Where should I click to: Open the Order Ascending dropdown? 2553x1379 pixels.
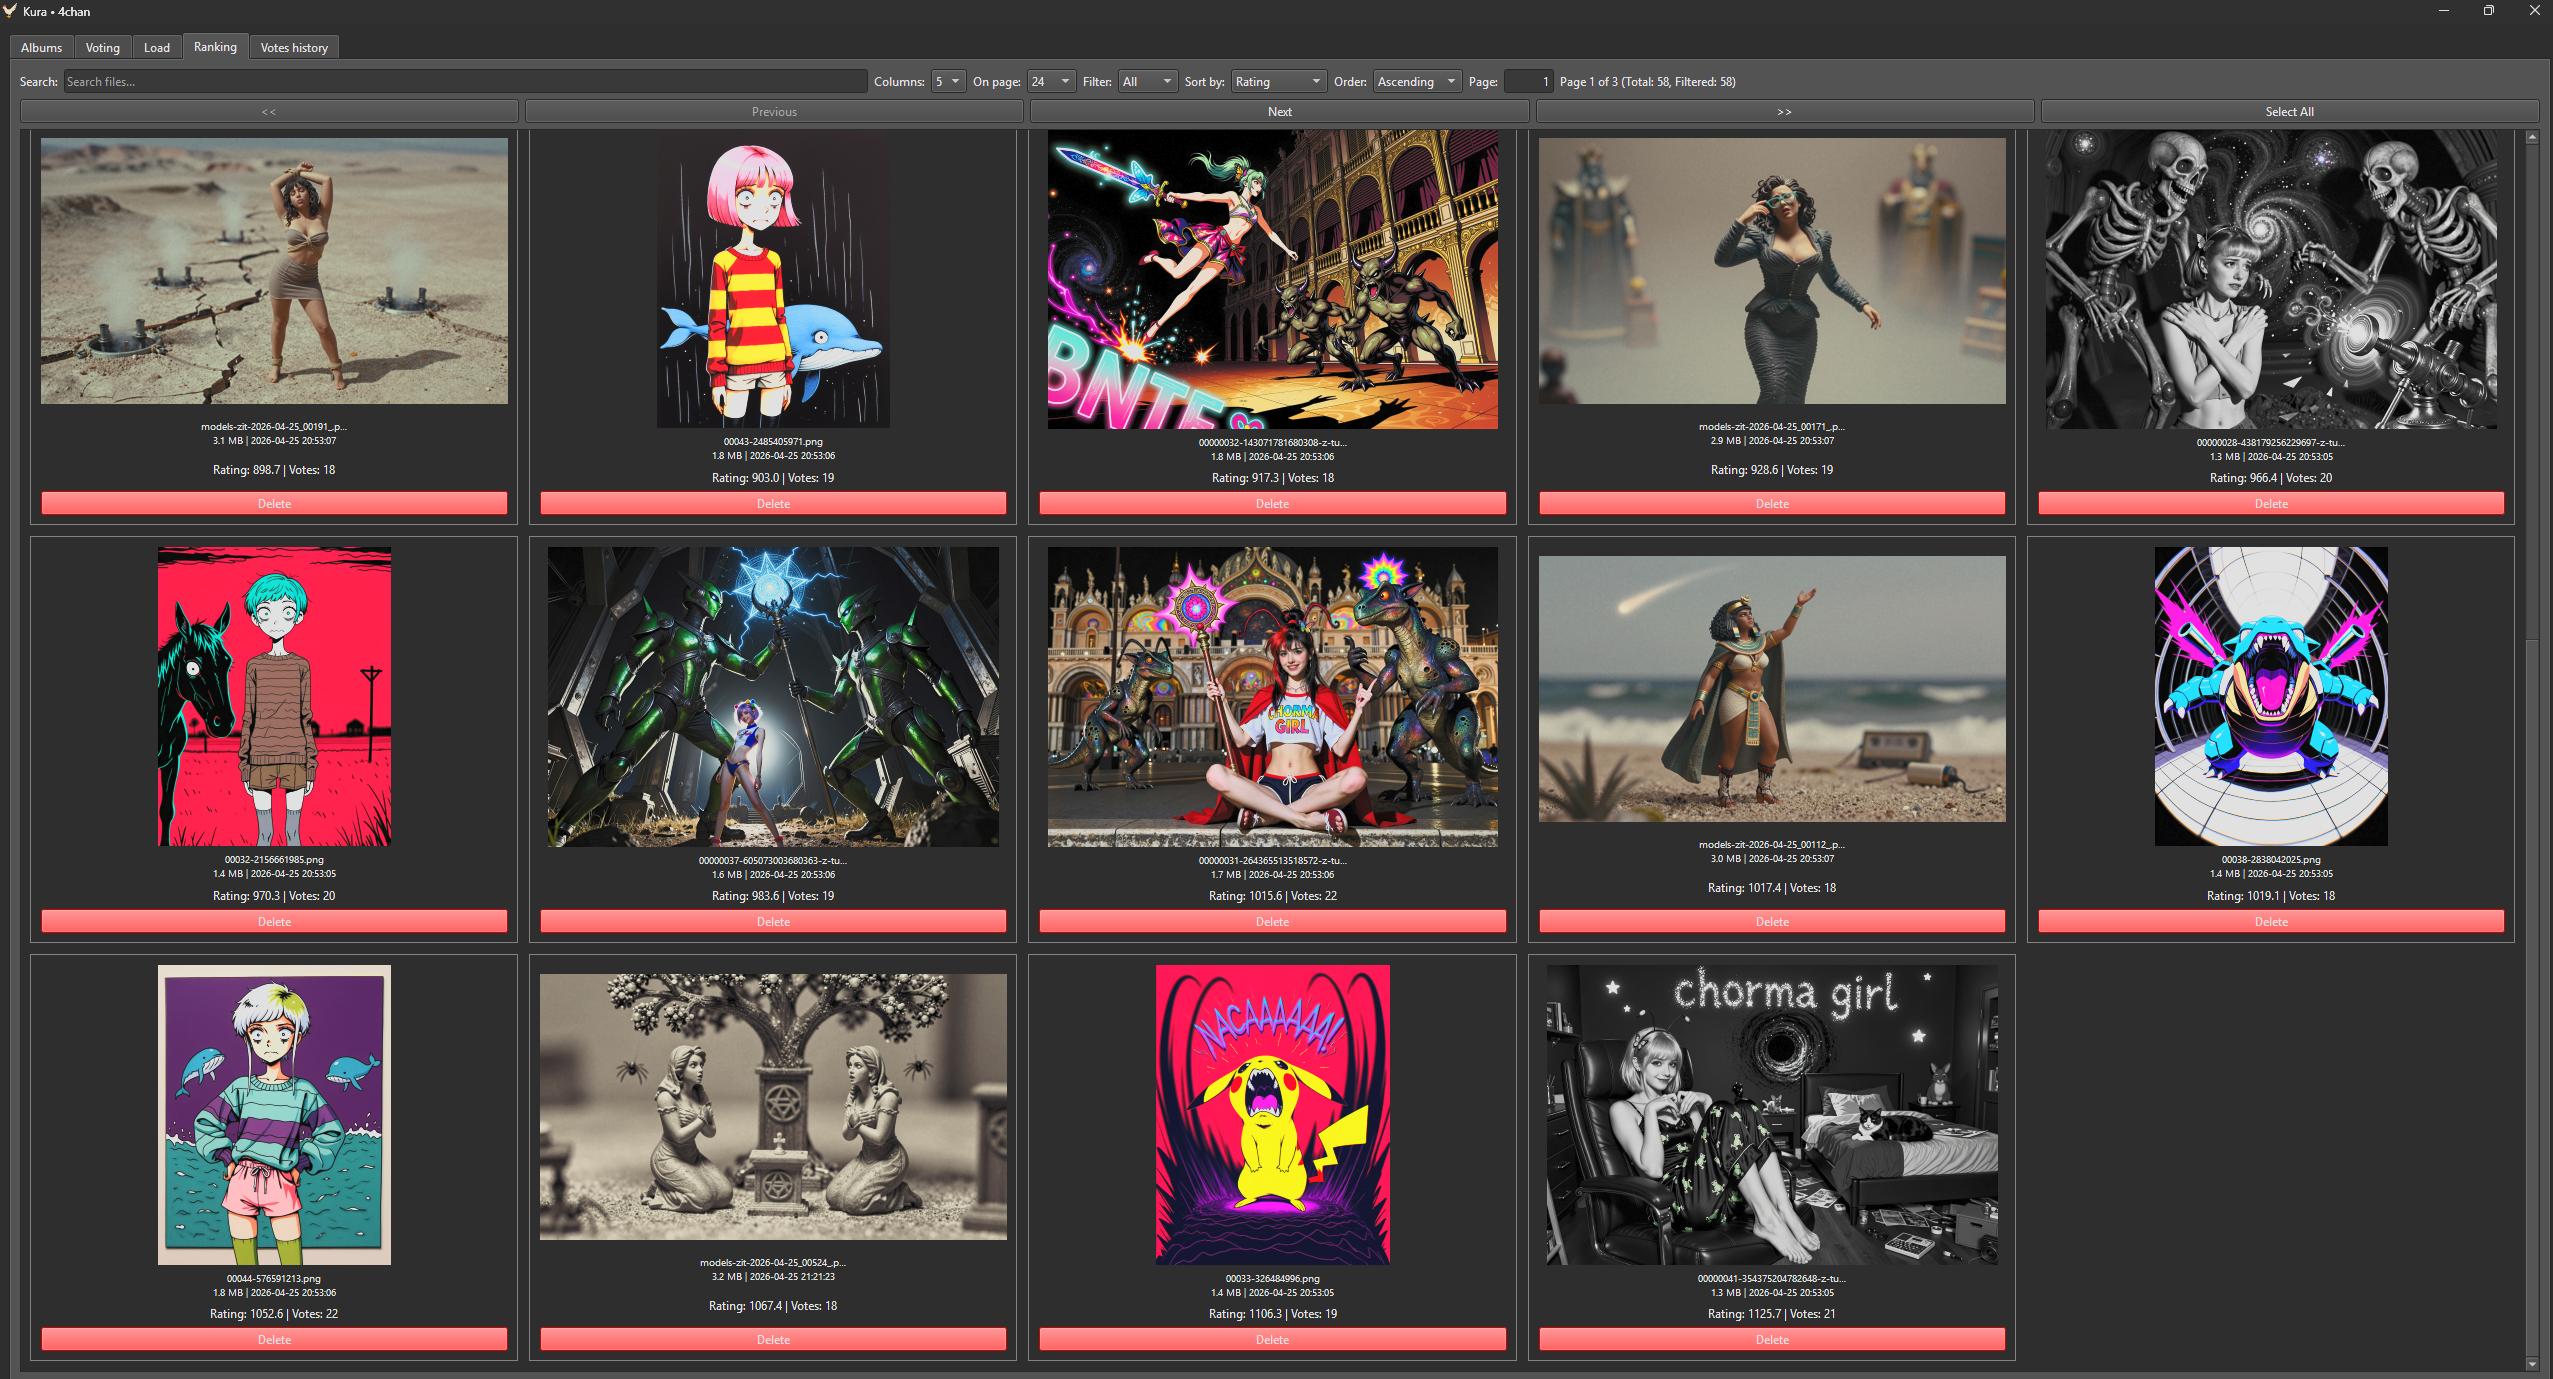pos(1416,82)
